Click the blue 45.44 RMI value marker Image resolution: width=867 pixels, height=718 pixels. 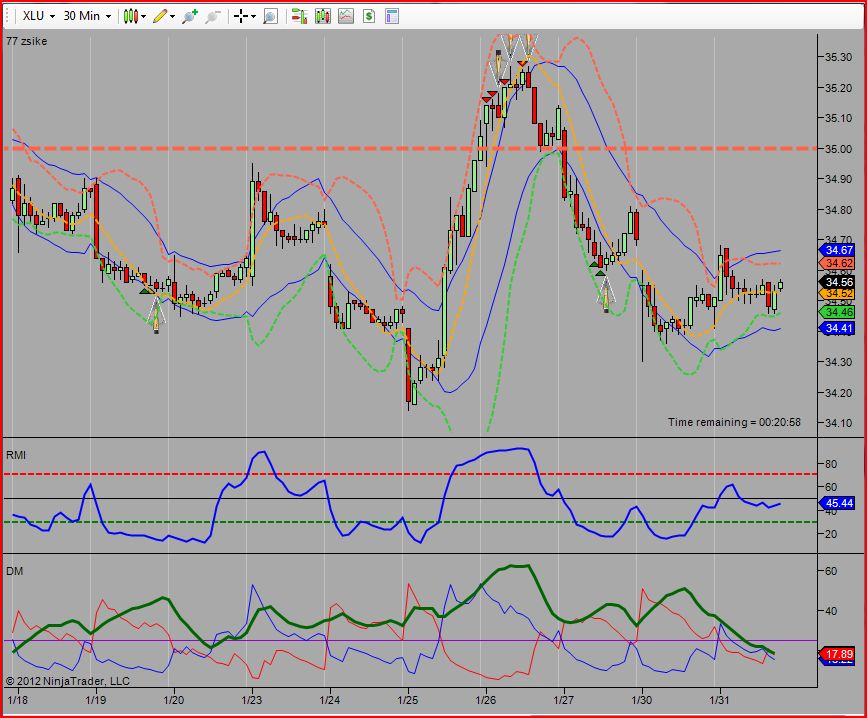point(837,503)
